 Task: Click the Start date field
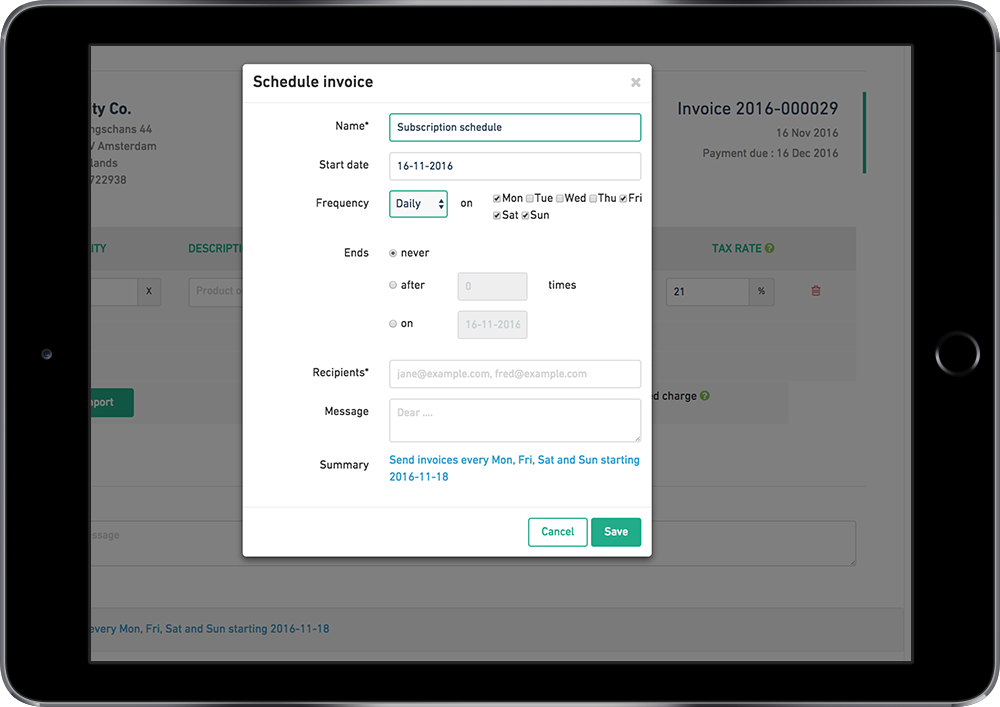point(515,166)
